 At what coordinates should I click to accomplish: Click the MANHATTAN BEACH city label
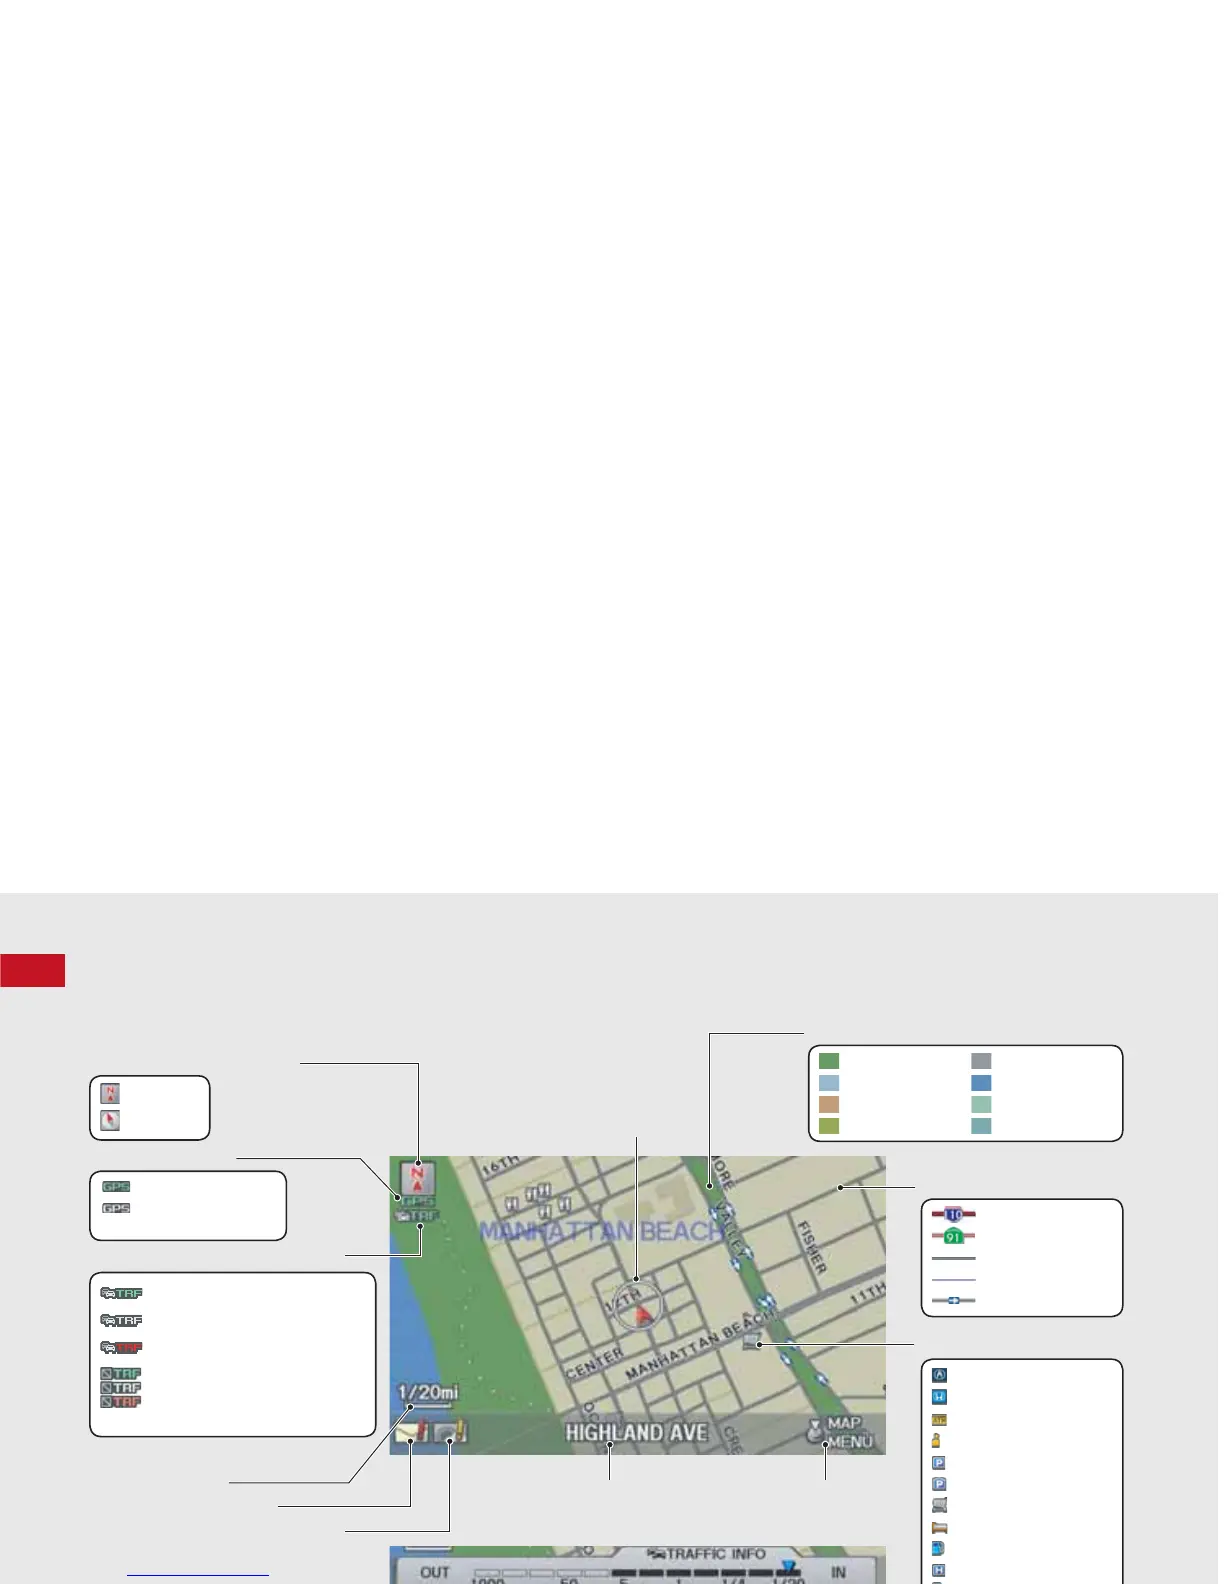pos(602,1230)
